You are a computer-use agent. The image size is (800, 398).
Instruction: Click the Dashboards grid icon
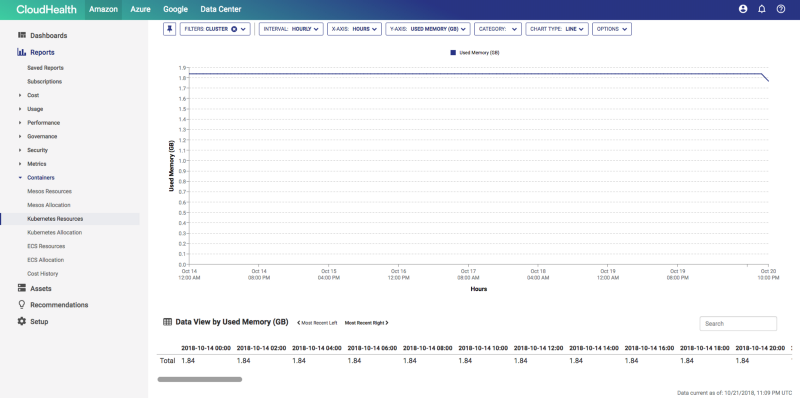click(x=21, y=35)
